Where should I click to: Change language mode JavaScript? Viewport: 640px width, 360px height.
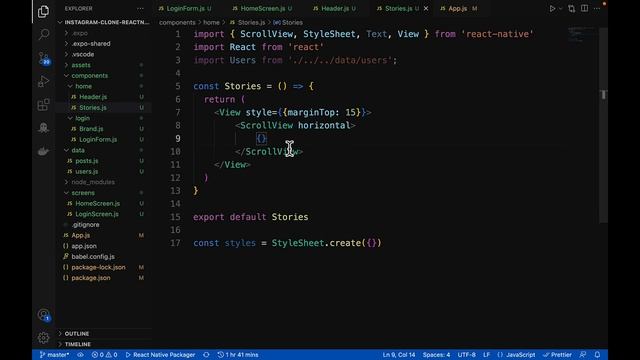516,355
